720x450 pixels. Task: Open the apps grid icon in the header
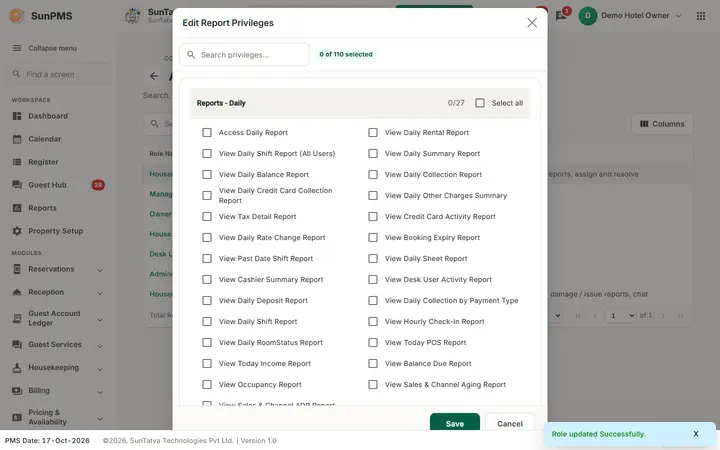click(701, 16)
